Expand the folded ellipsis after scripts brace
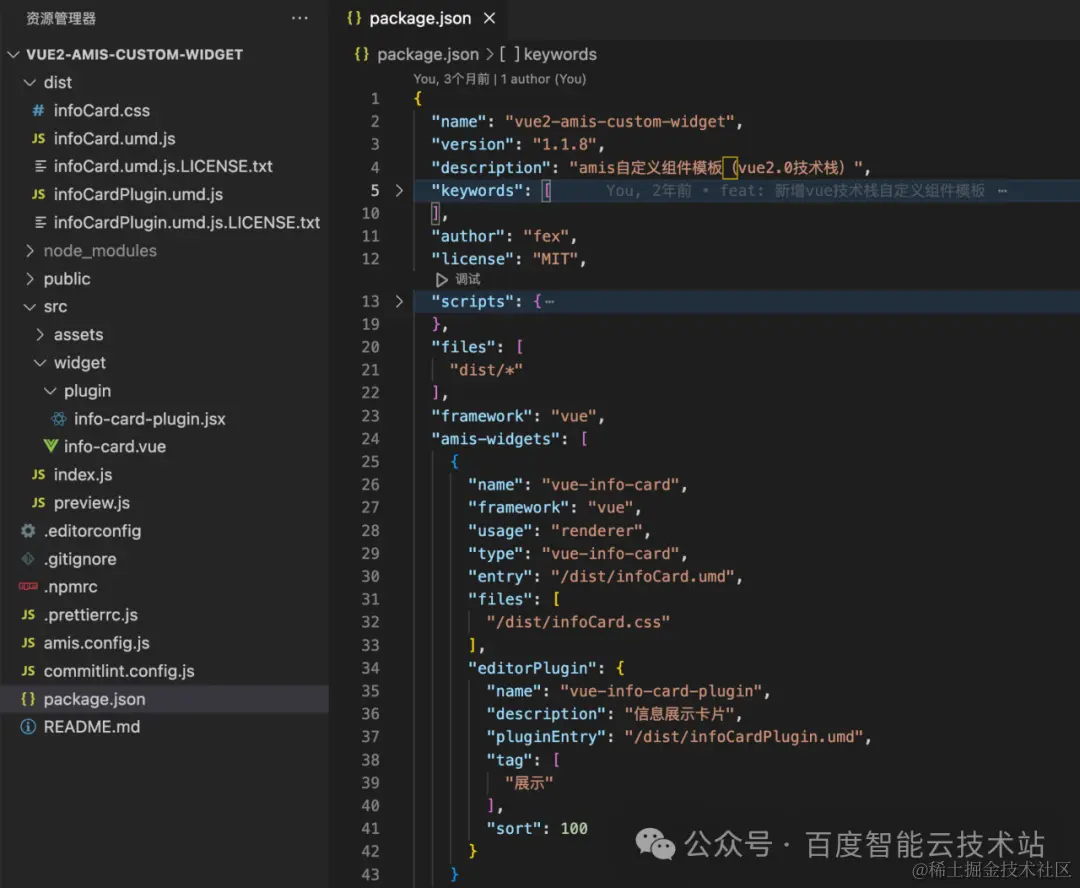The image size is (1080, 888). [550, 302]
